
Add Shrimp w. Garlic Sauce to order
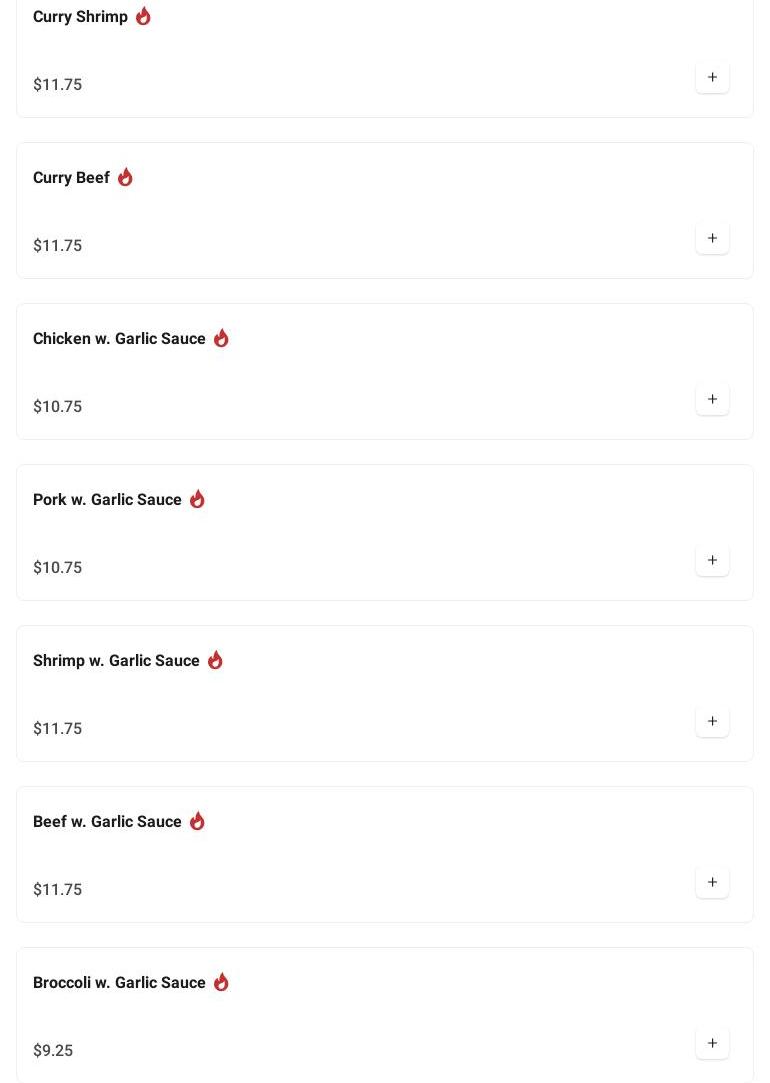[x=712, y=721]
